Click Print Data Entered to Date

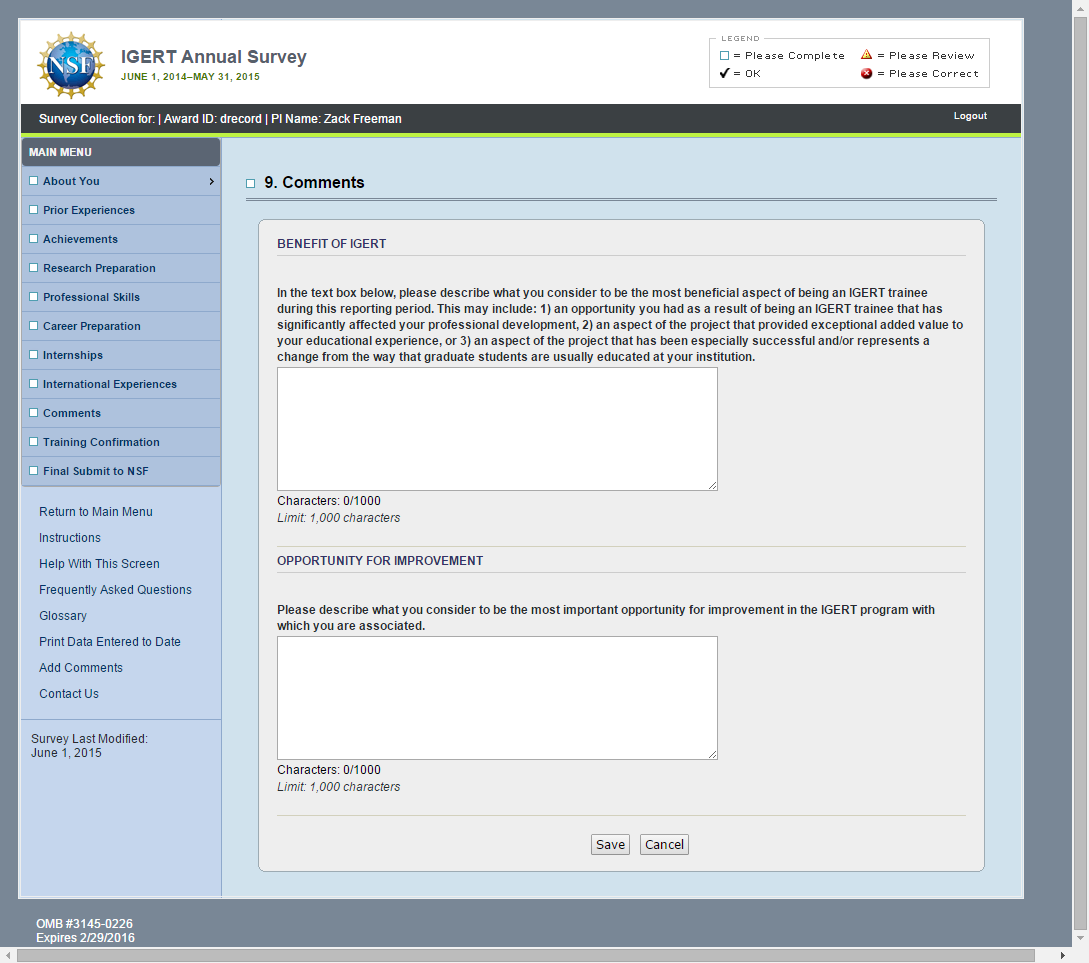110,642
